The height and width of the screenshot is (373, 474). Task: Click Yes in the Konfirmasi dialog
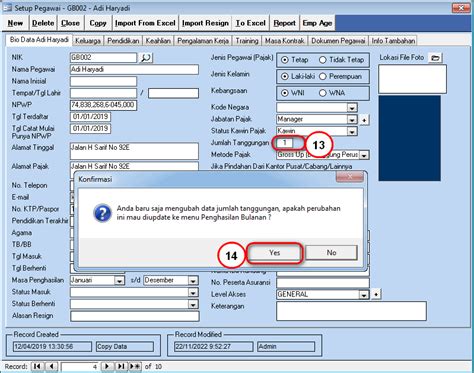[x=275, y=253]
